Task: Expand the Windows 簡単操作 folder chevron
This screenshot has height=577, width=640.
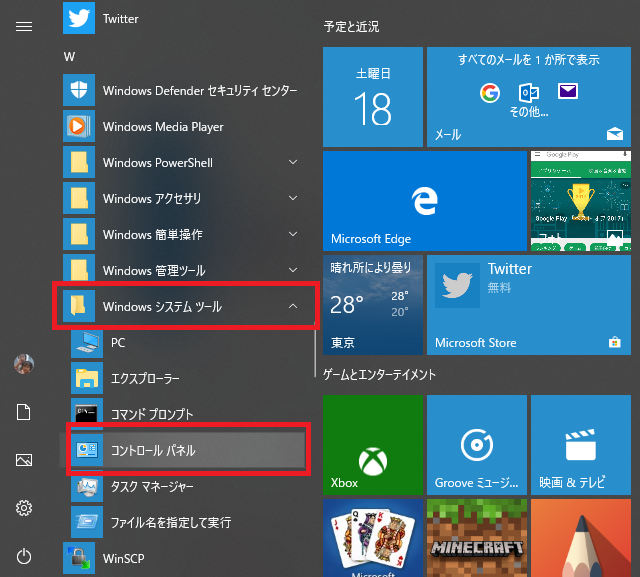Action: 293,234
